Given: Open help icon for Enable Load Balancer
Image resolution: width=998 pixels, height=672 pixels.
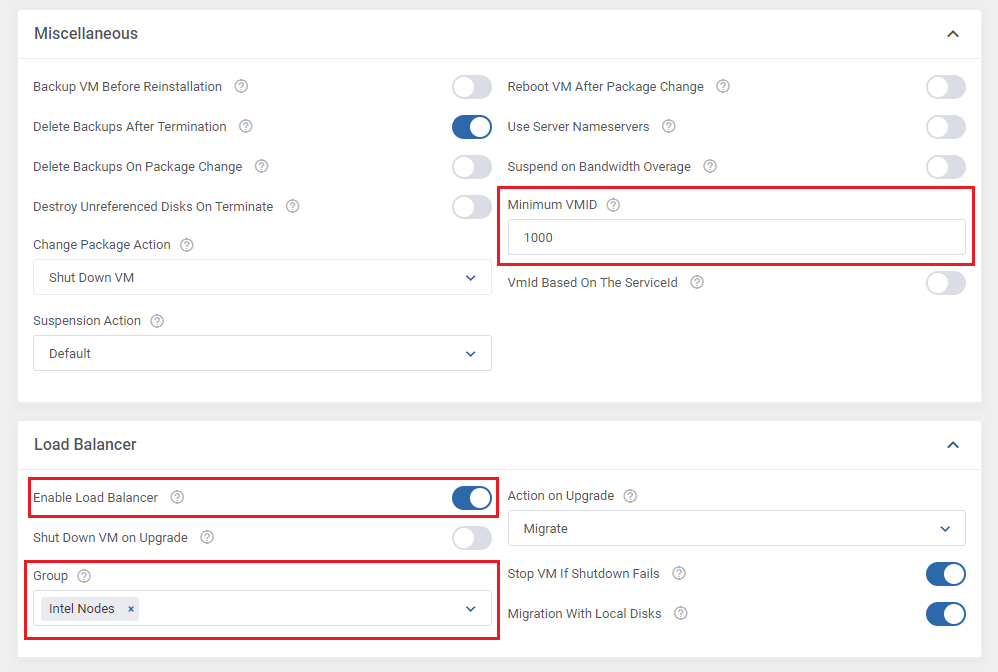Looking at the screenshot, I should (177, 497).
